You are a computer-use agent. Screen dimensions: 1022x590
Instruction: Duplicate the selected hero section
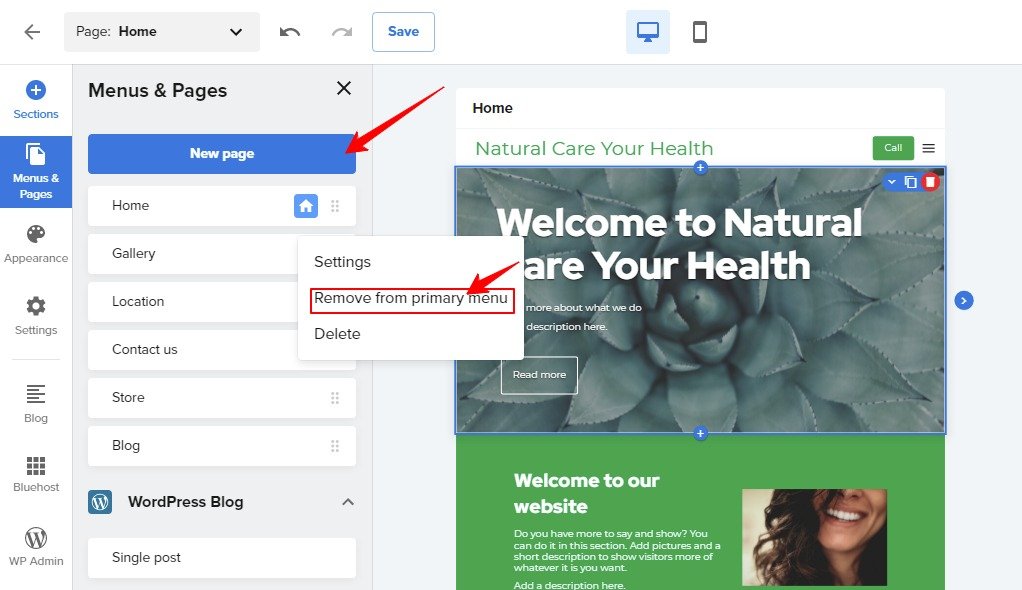point(910,182)
